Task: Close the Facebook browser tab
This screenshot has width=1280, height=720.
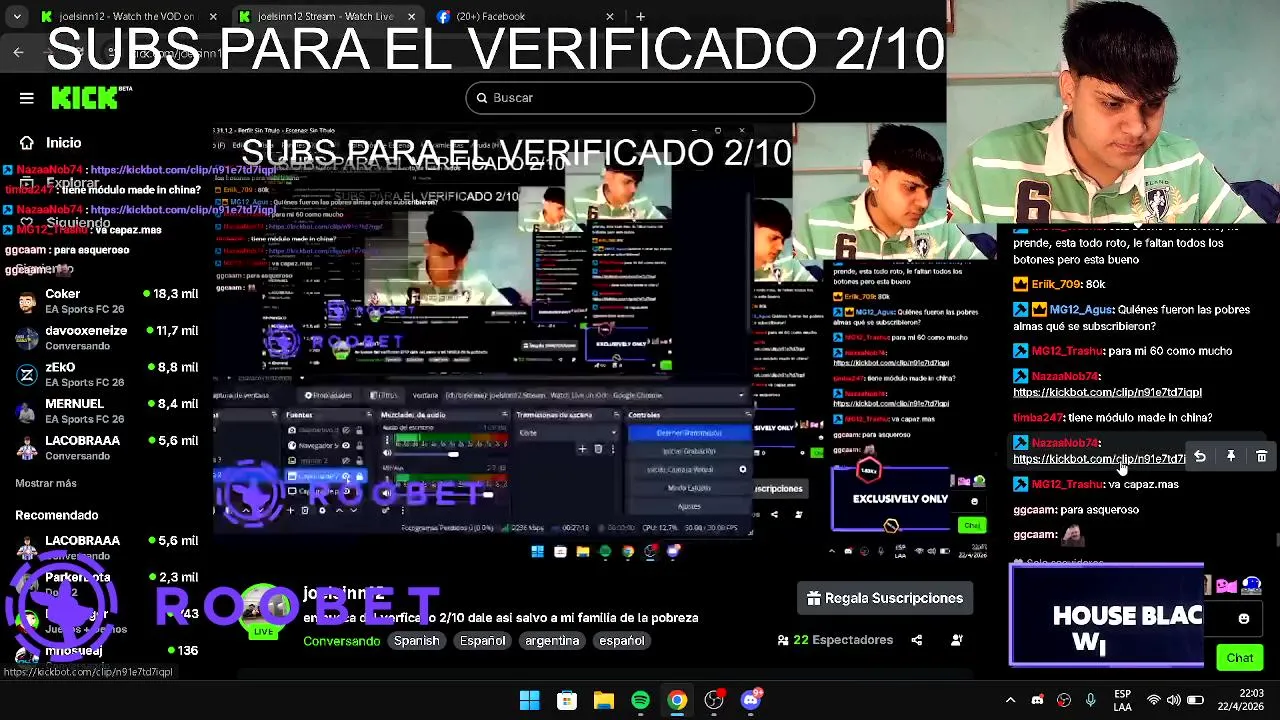Action: (x=610, y=16)
